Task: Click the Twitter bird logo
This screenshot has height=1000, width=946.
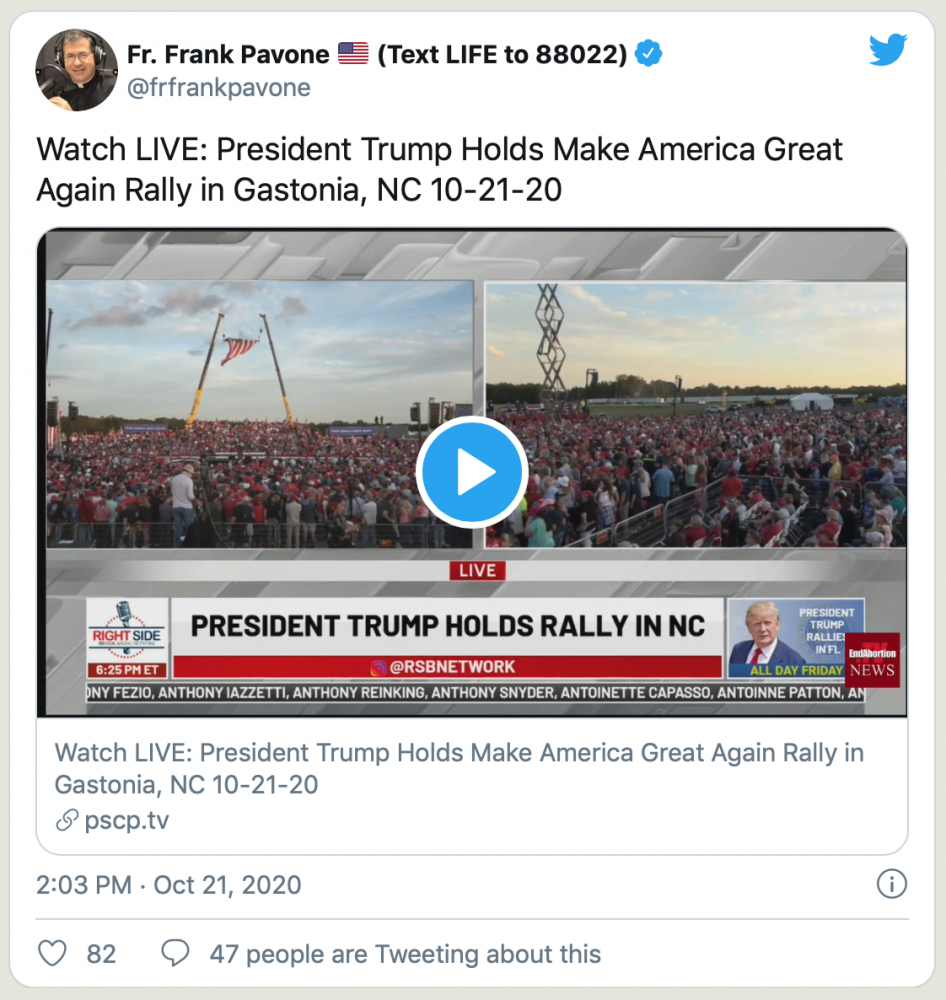Action: pyautogui.click(x=887, y=50)
